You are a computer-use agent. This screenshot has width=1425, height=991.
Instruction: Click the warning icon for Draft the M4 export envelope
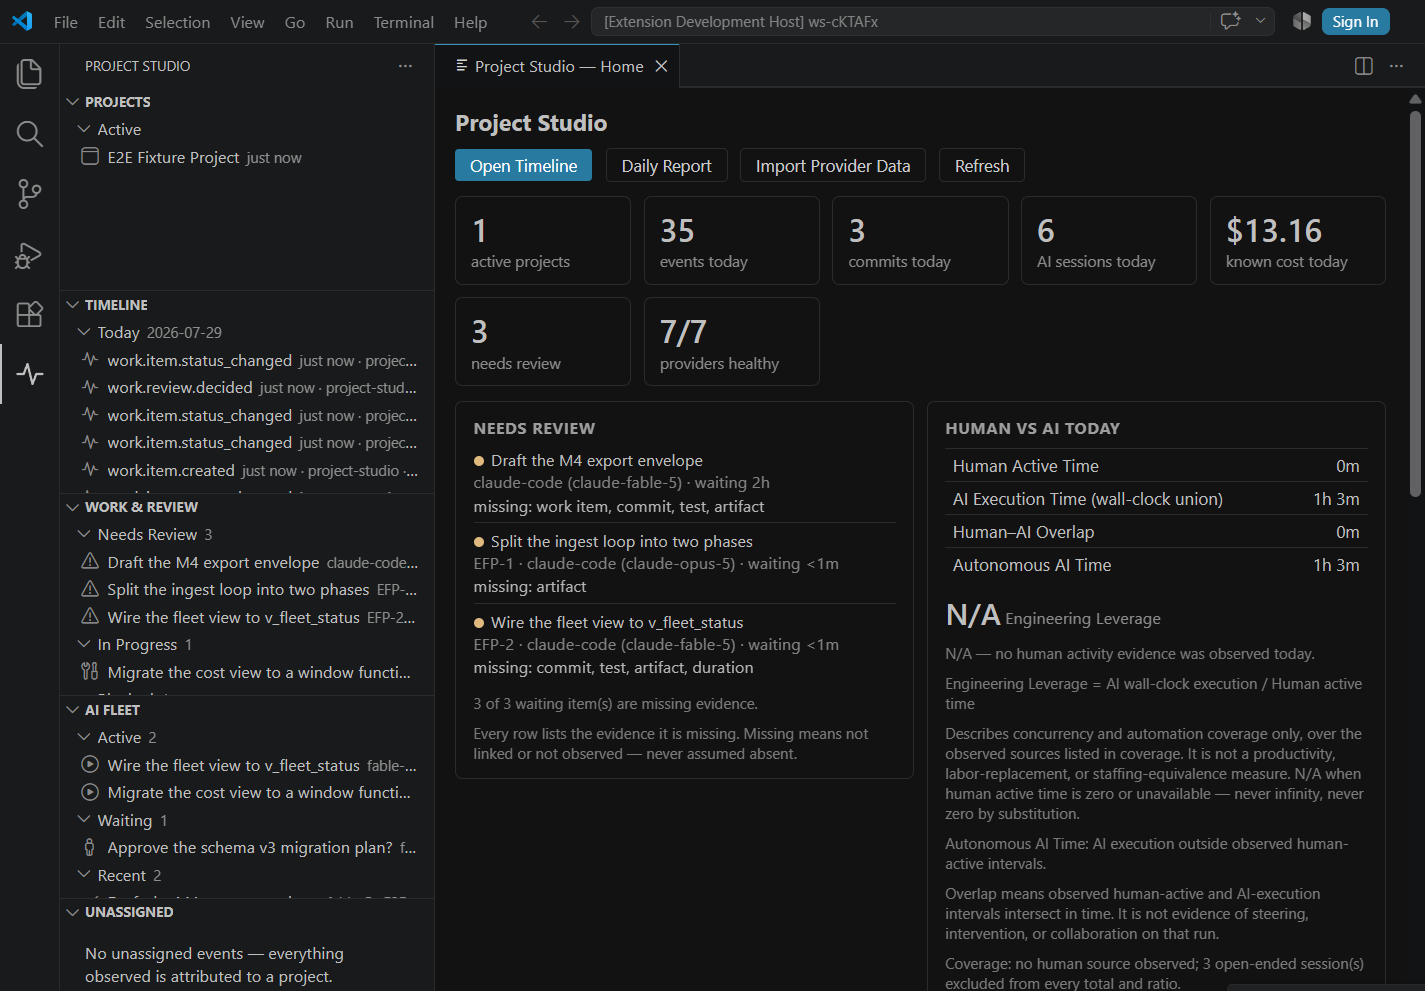click(x=90, y=562)
